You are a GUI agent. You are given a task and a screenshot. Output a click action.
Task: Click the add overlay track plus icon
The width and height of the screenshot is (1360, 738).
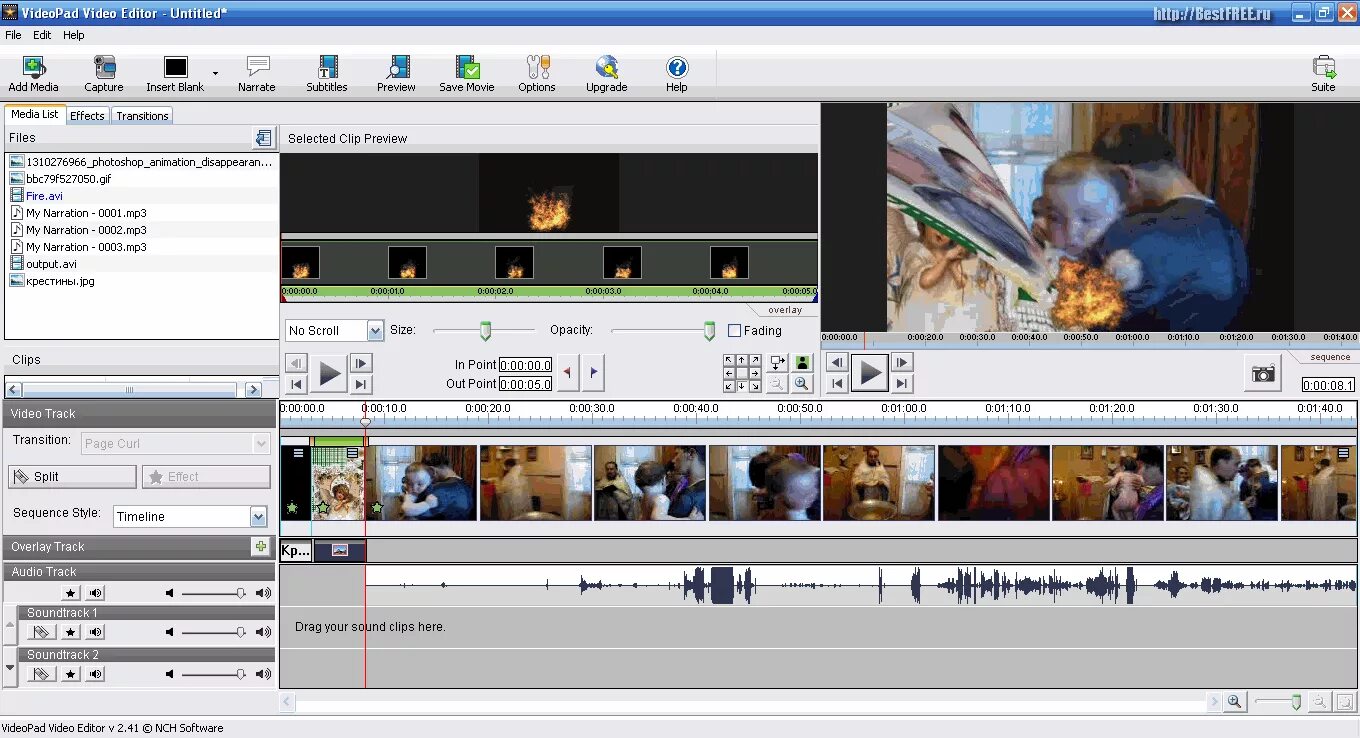[261, 546]
